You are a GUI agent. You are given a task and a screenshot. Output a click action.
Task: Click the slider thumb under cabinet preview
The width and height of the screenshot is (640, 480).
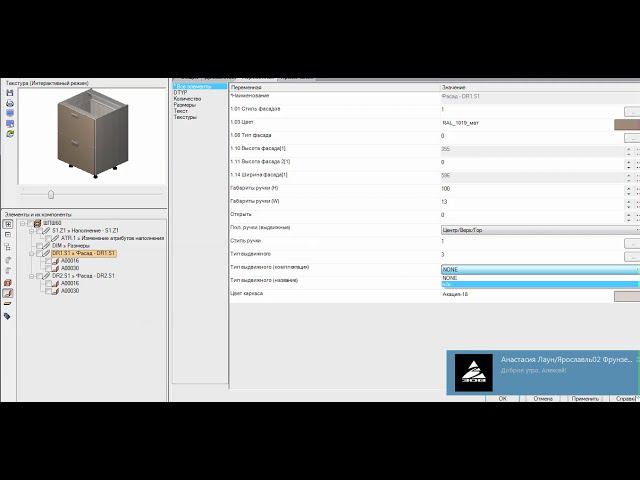(x=51, y=194)
